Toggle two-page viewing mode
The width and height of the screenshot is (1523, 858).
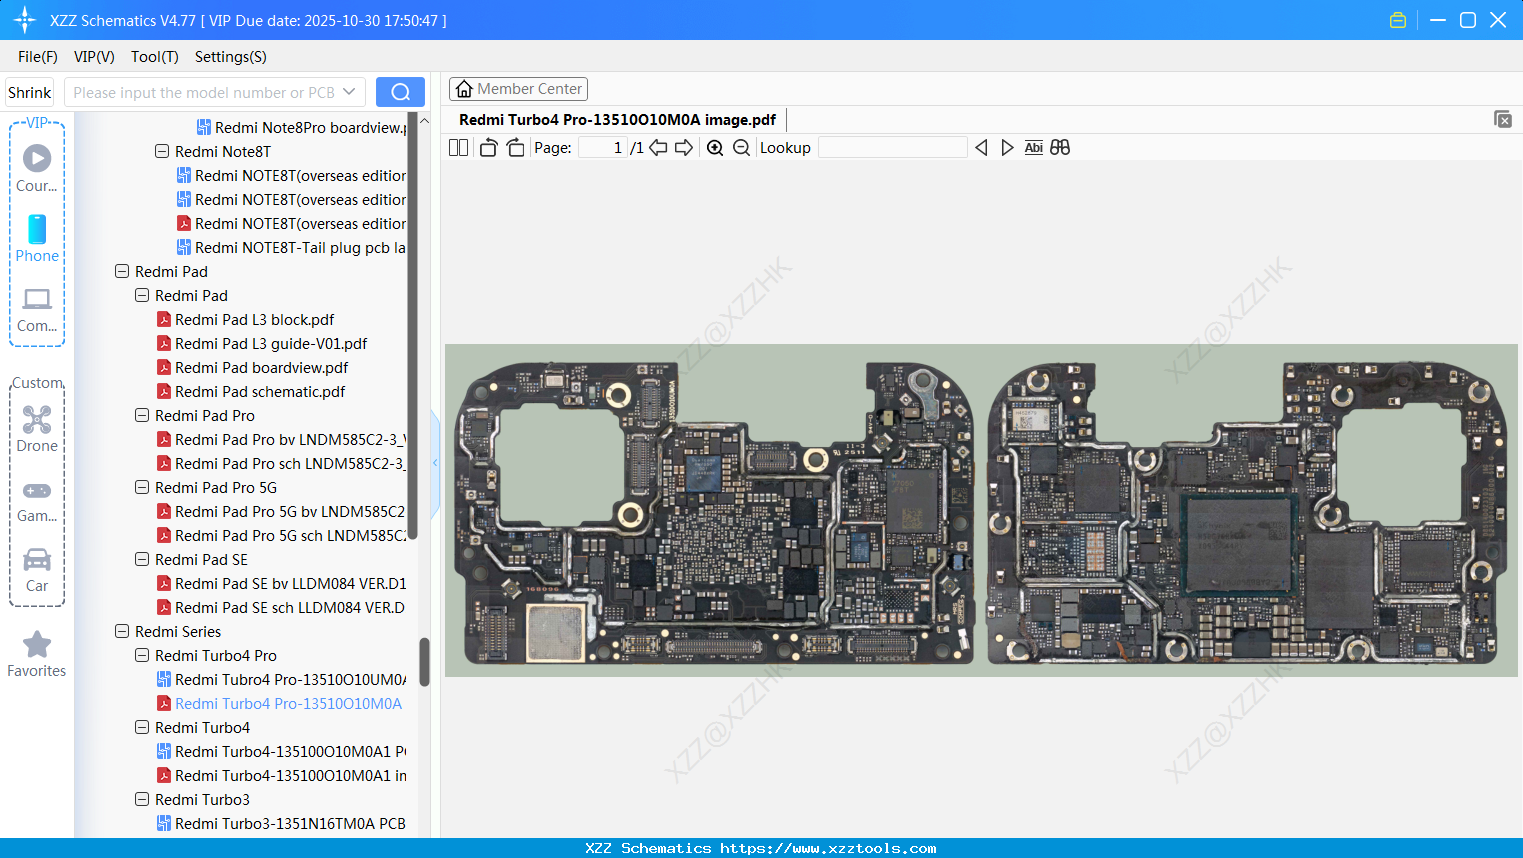(457, 147)
